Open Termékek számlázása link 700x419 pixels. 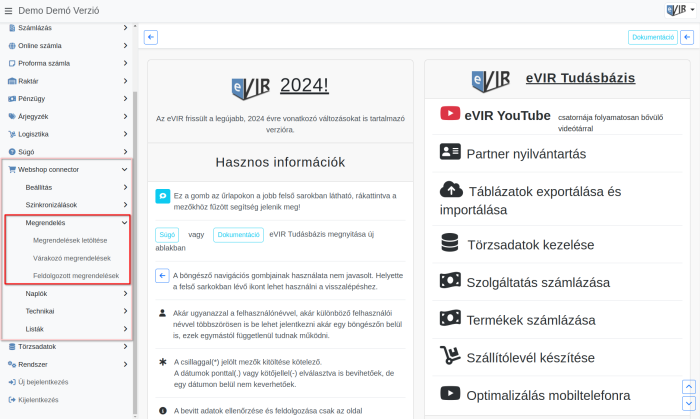pos(531,320)
